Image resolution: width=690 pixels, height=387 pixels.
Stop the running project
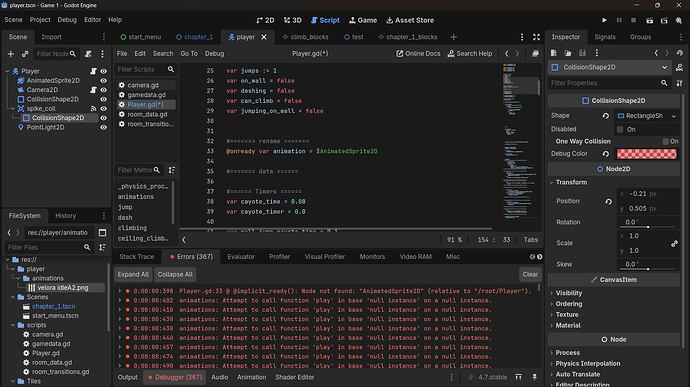click(x=634, y=20)
